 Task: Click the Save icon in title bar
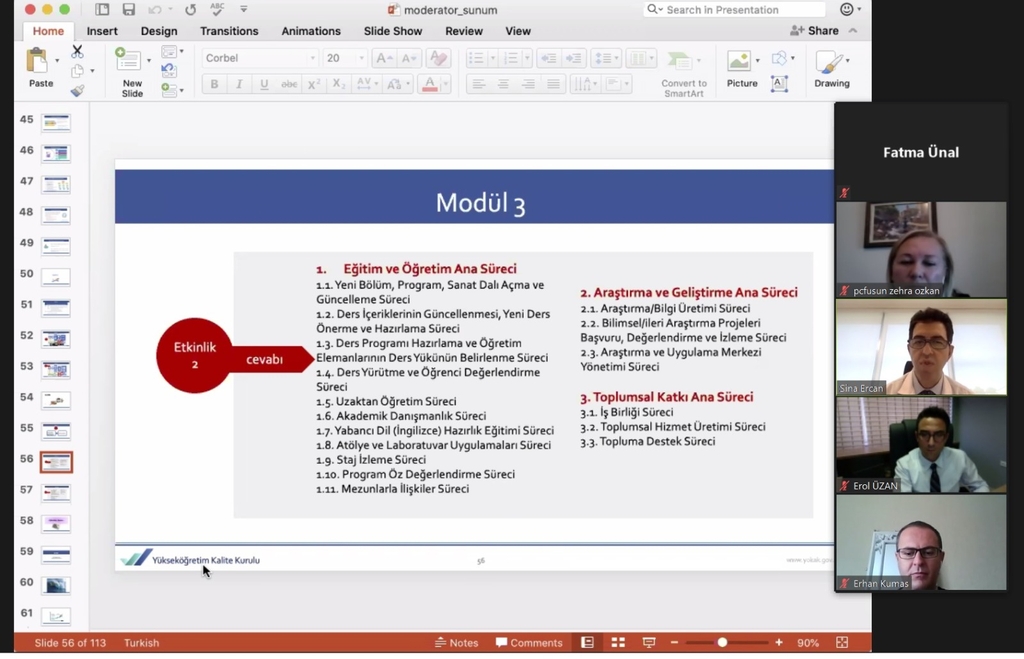tap(129, 10)
